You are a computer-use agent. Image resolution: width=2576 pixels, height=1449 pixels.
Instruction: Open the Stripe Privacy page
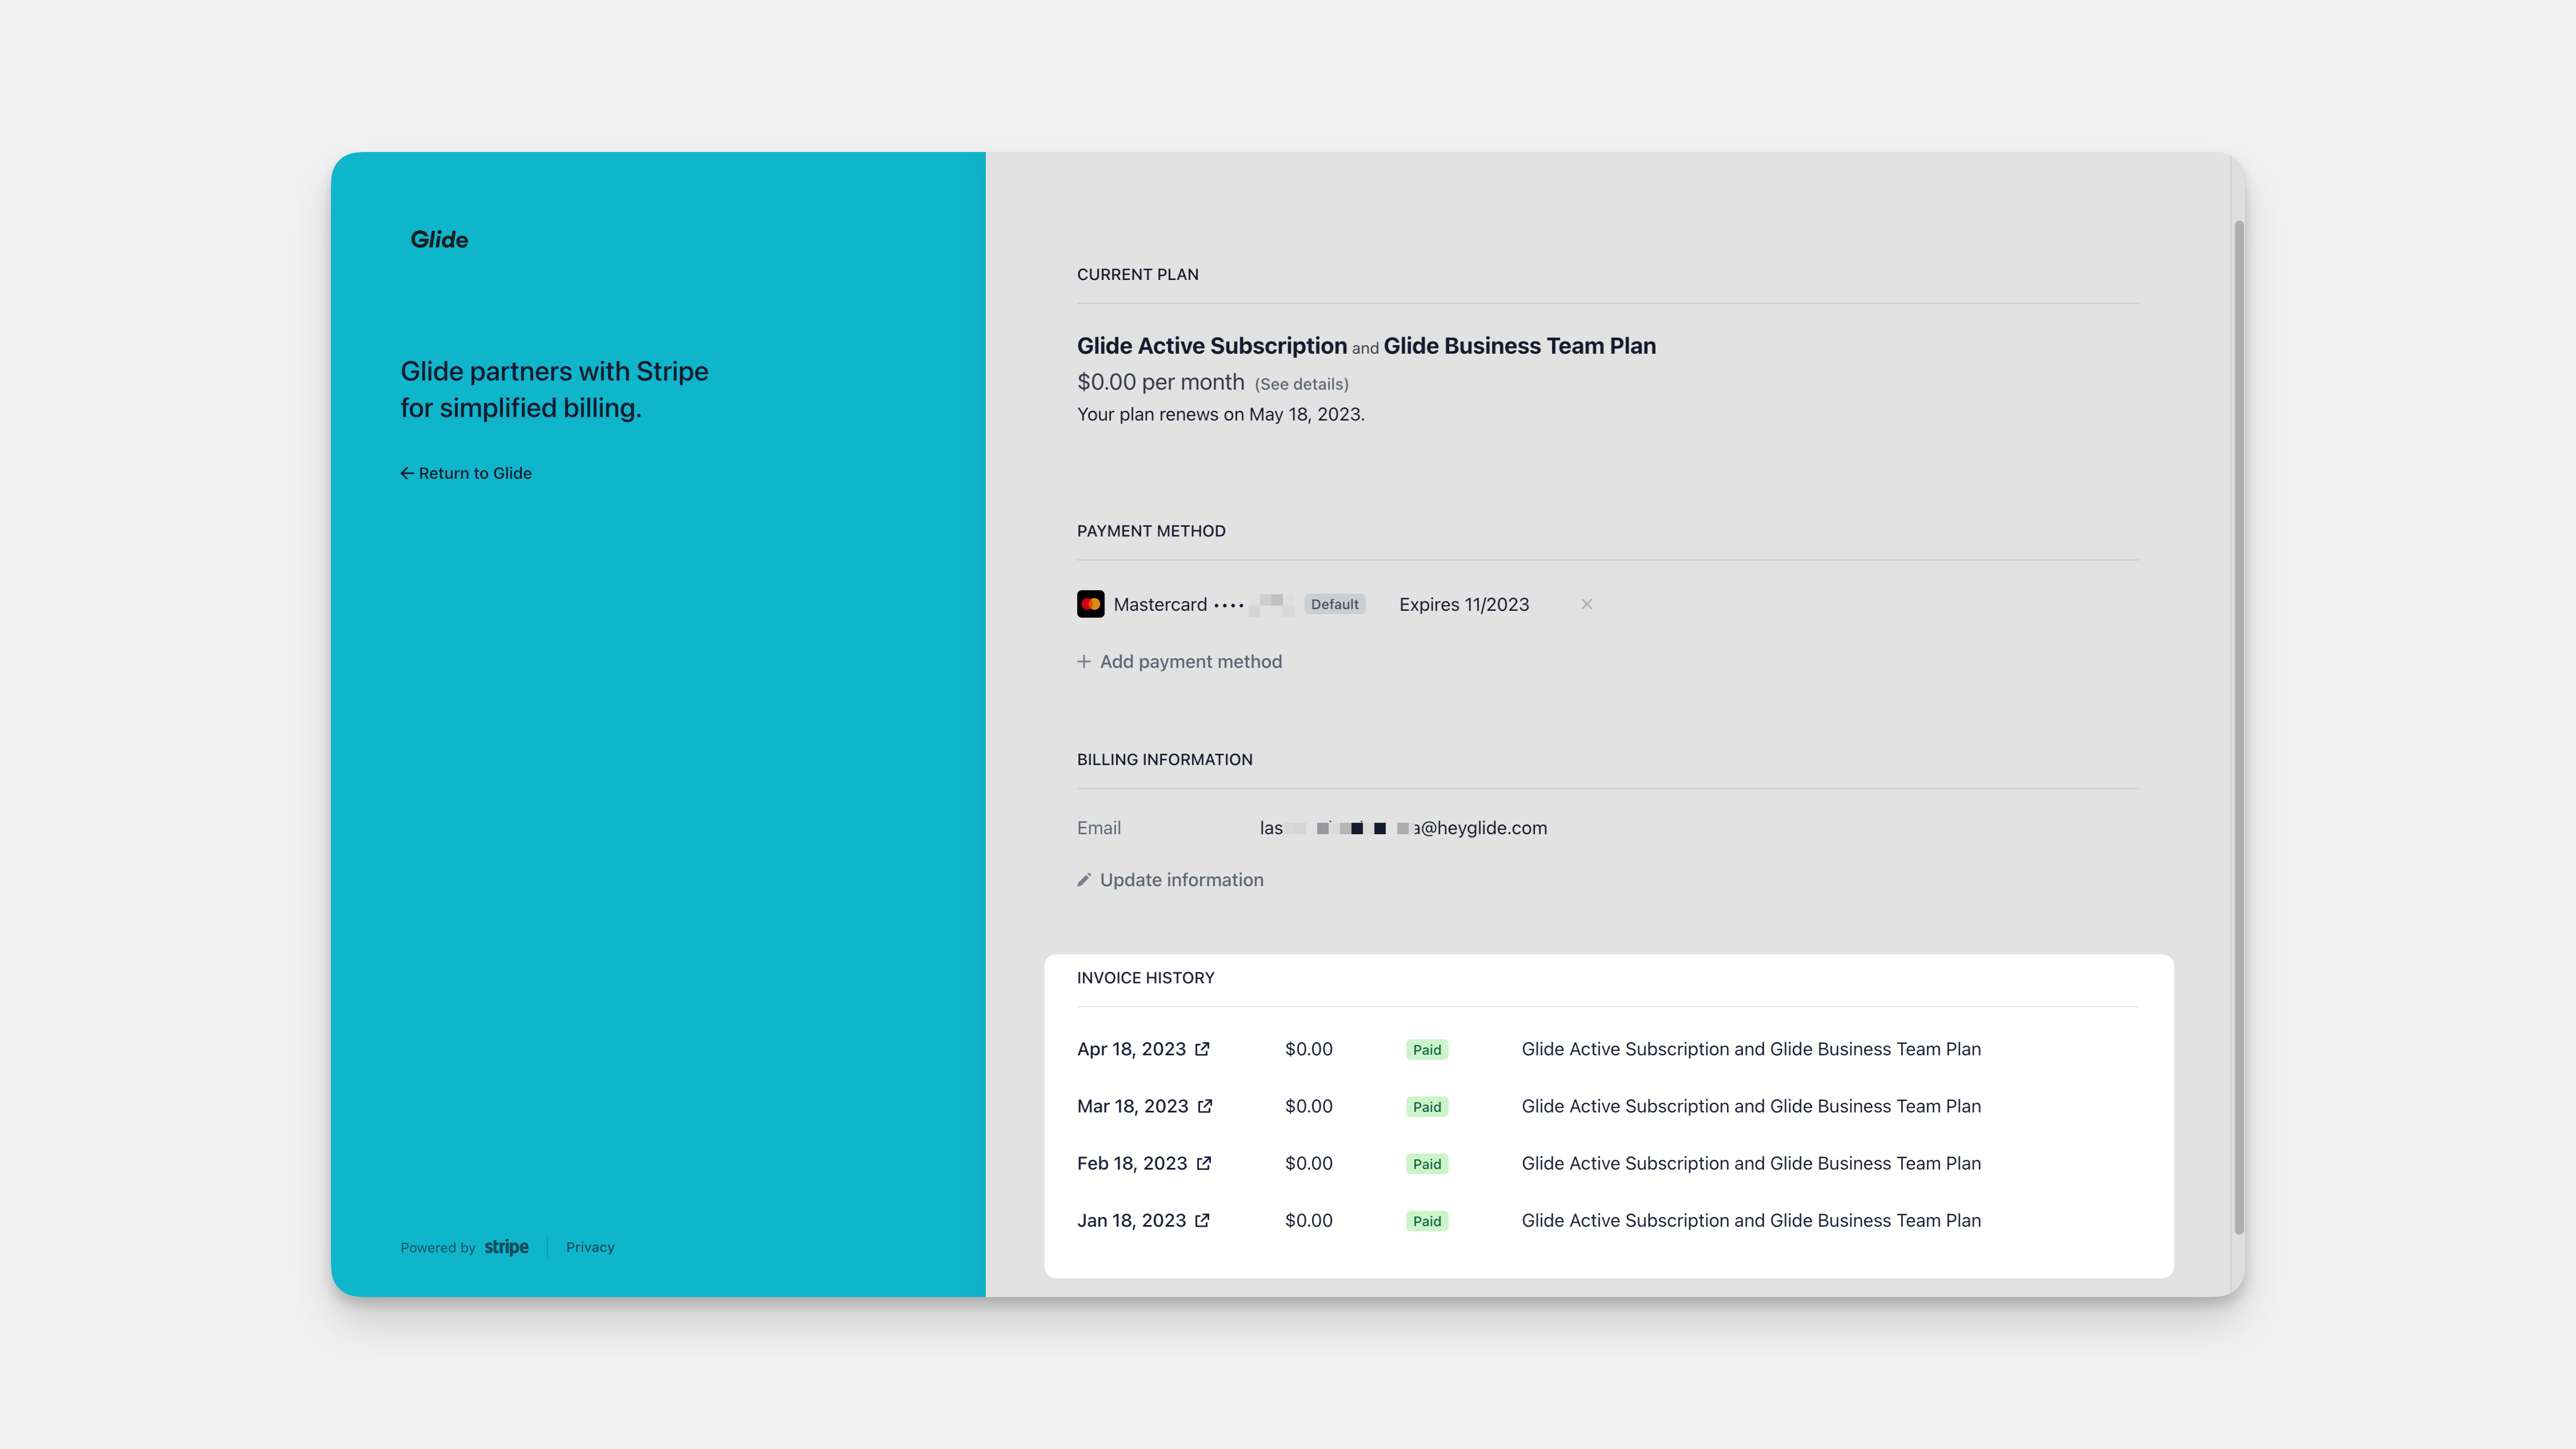tap(589, 1246)
